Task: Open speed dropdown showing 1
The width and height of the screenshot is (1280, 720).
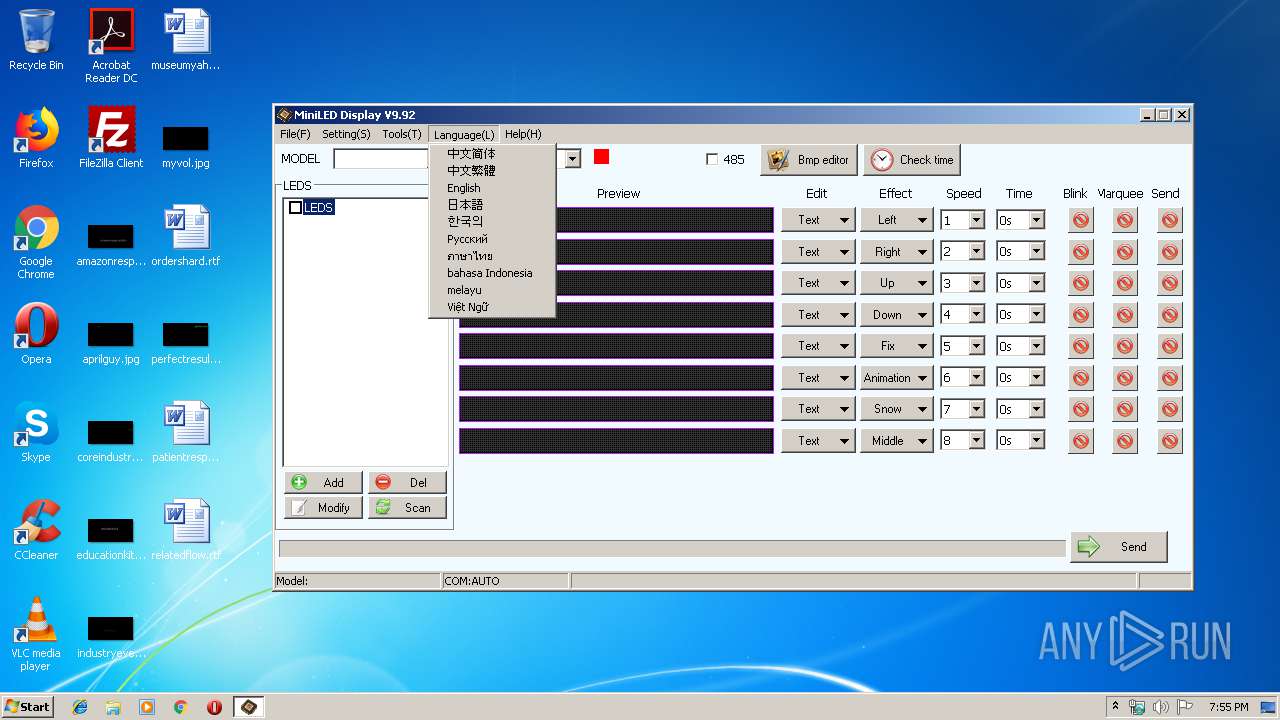Action: pyautogui.click(x=977, y=220)
